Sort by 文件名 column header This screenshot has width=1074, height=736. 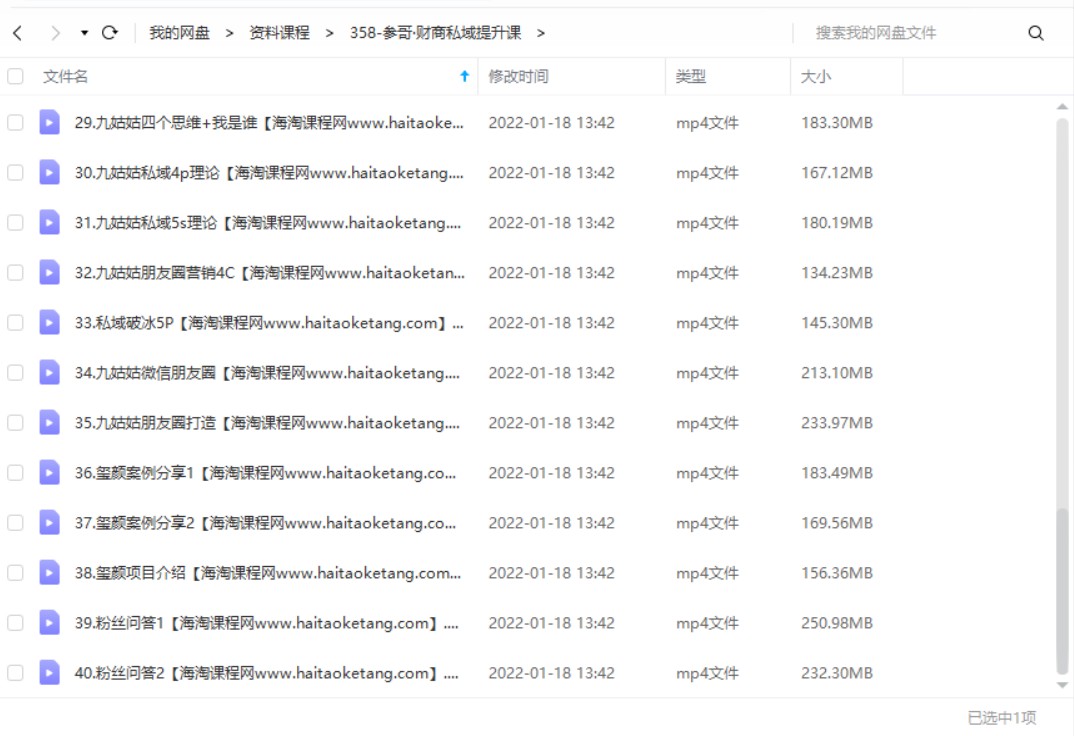(x=66, y=76)
